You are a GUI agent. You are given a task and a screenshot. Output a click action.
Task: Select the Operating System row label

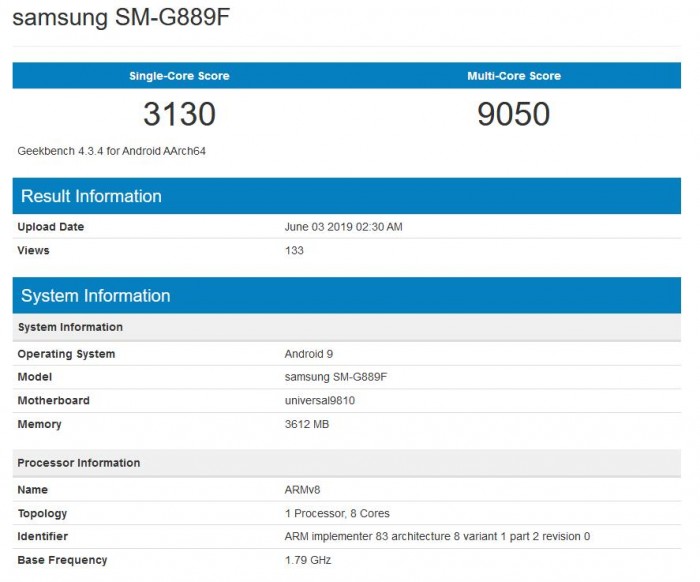click(x=66, y=354)
